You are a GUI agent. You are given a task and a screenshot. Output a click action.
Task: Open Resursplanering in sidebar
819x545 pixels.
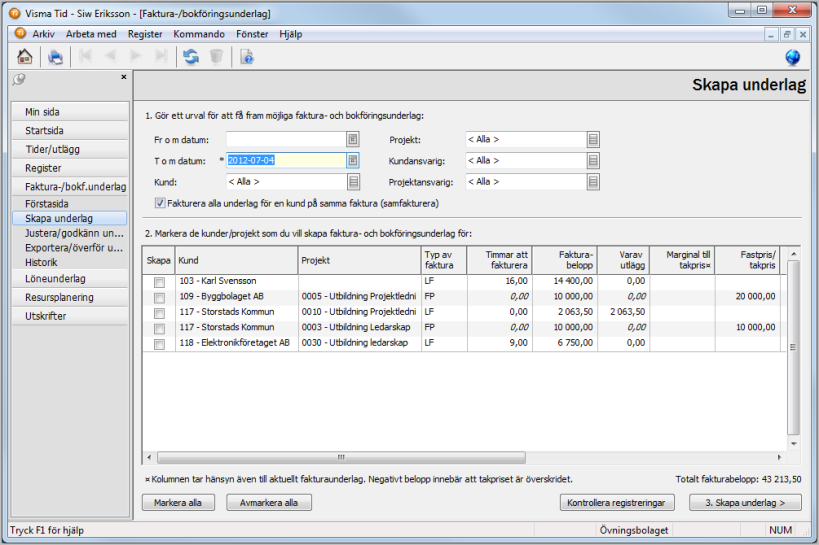pos(70,297)
